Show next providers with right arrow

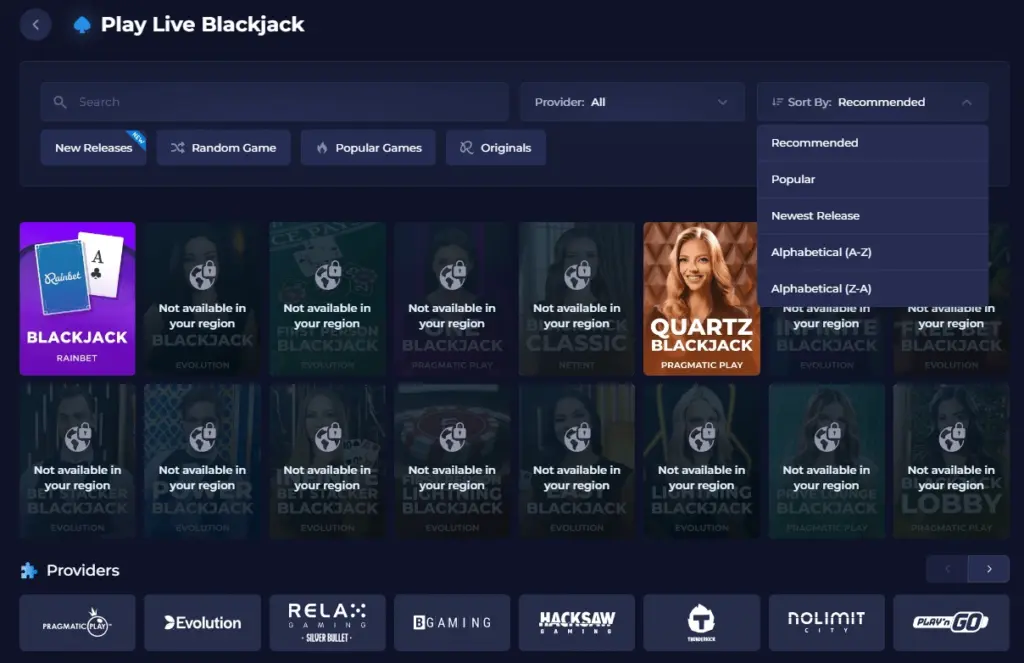[x=989, y=569]
